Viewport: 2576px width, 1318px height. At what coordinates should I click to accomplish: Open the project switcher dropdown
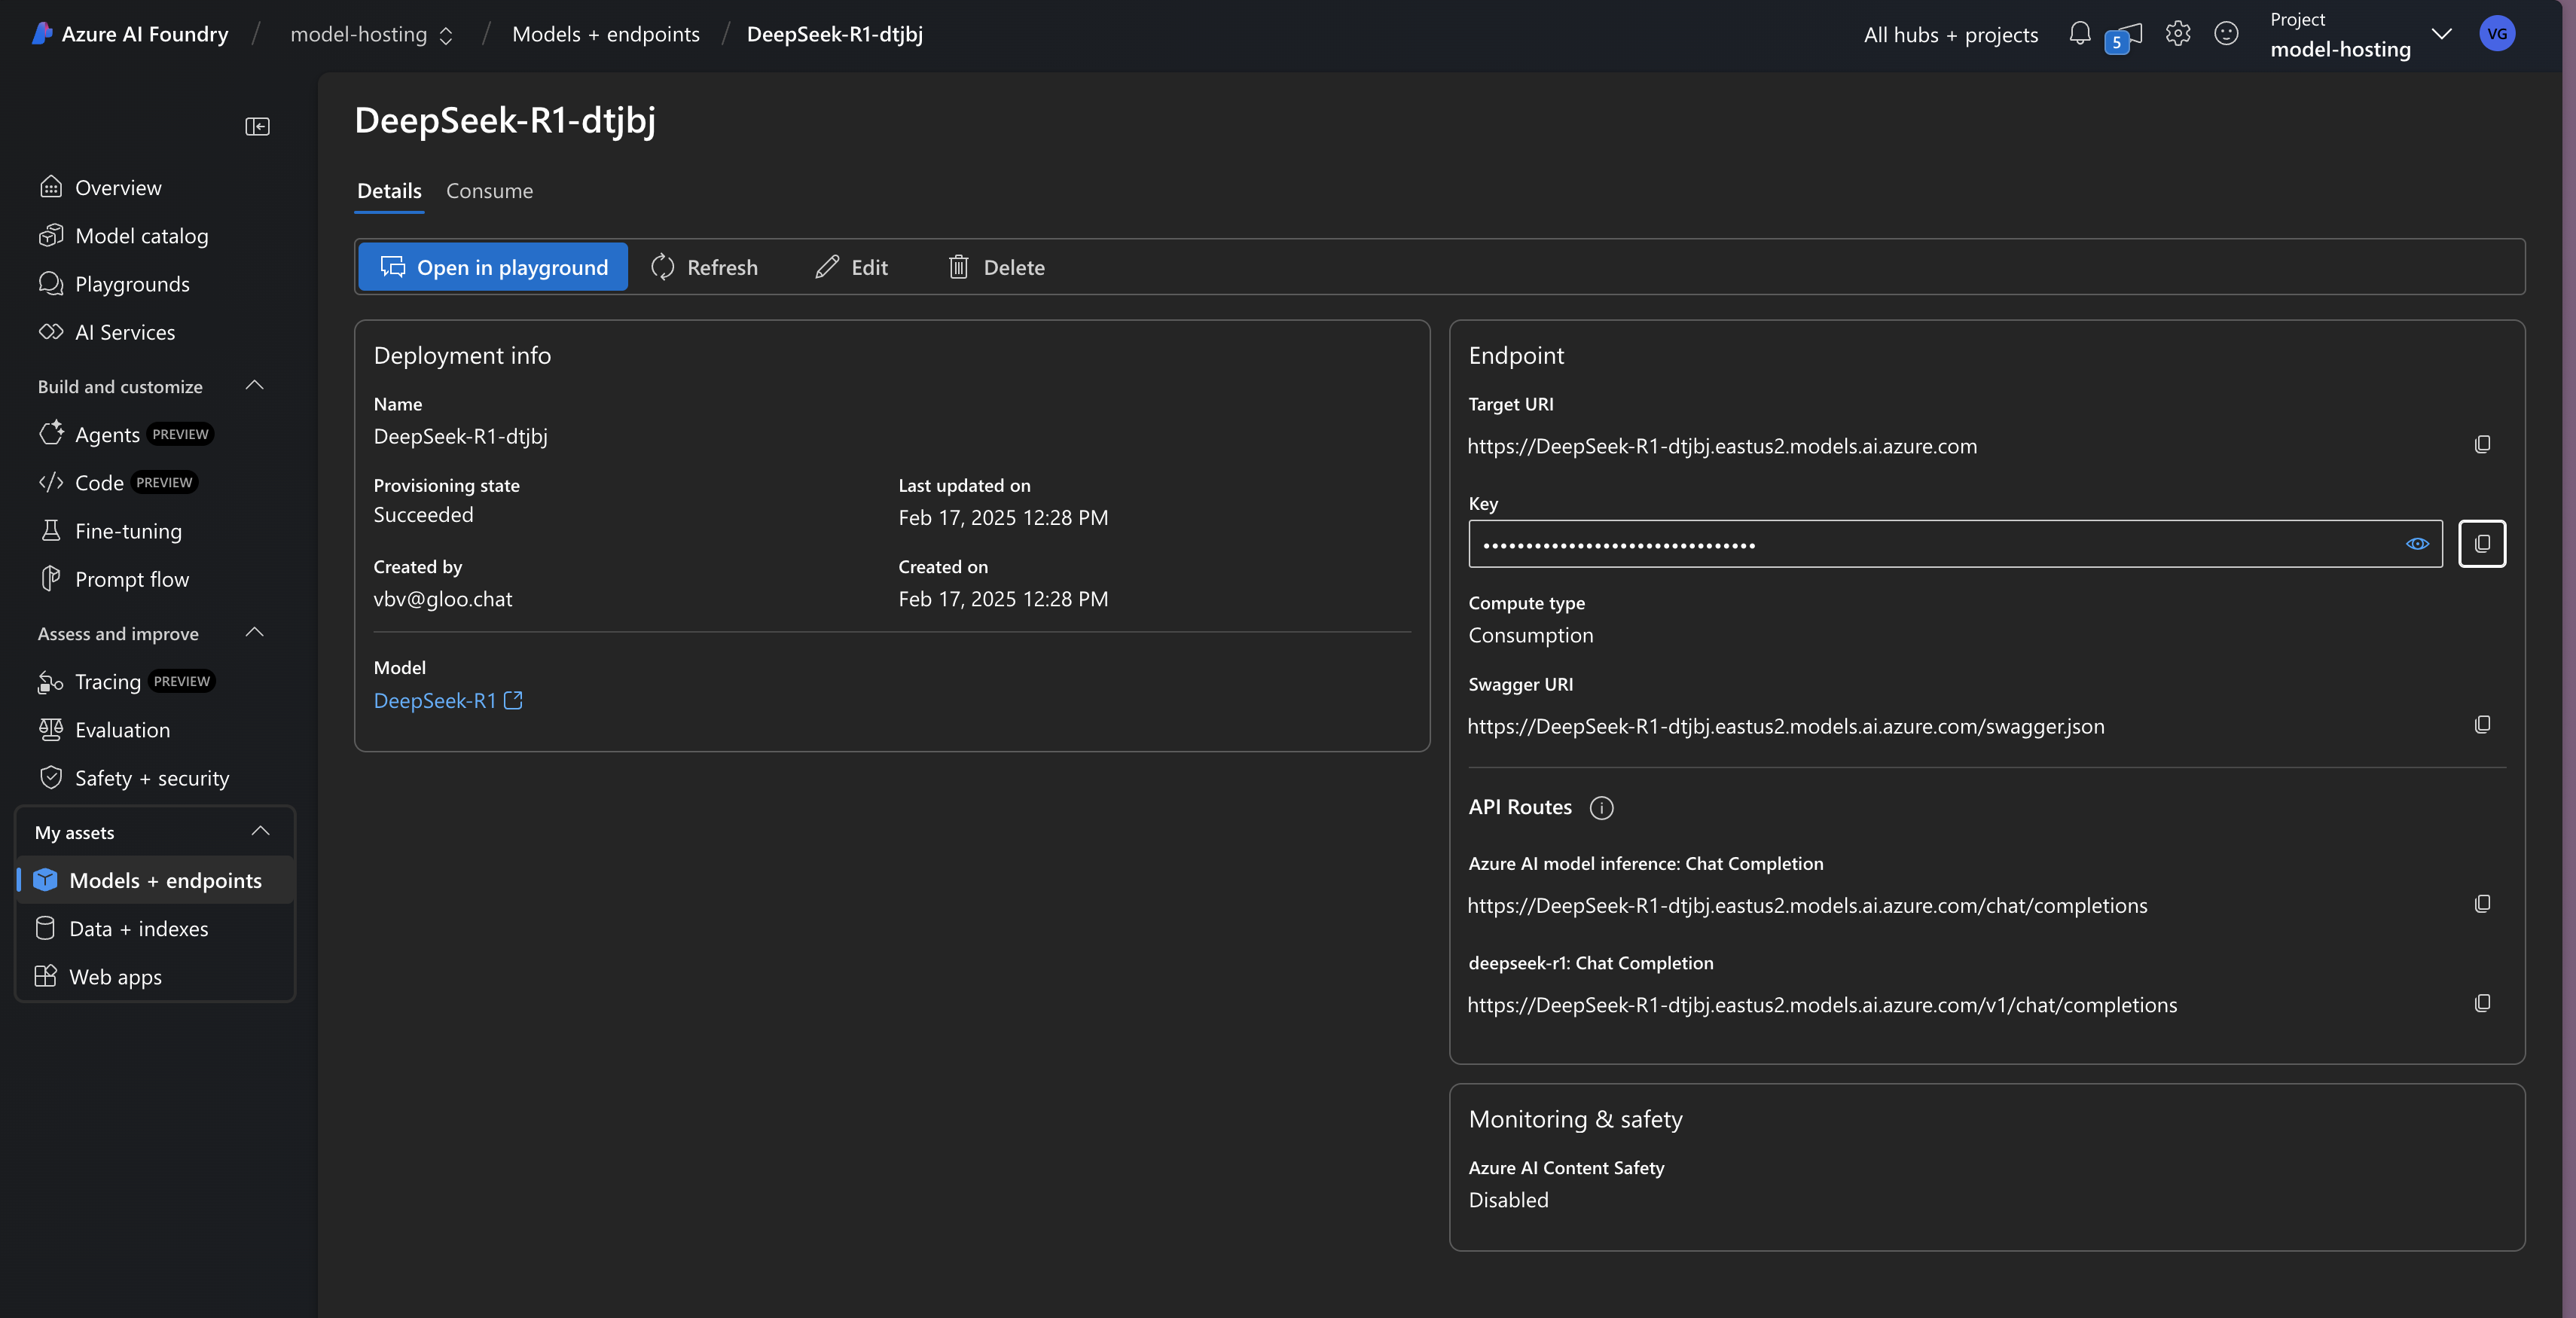[x=2441, y=34]
